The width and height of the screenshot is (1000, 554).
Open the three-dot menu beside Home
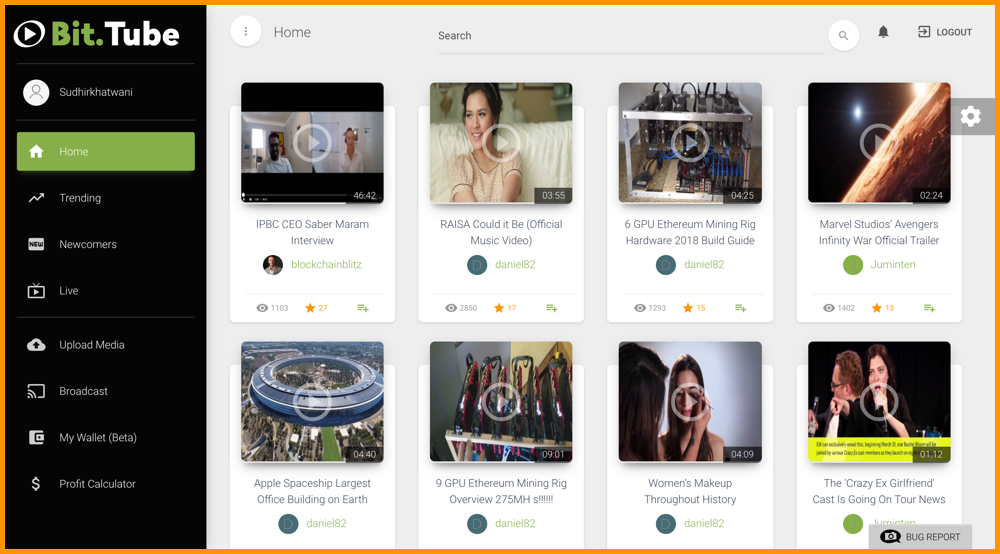[246, 31]
